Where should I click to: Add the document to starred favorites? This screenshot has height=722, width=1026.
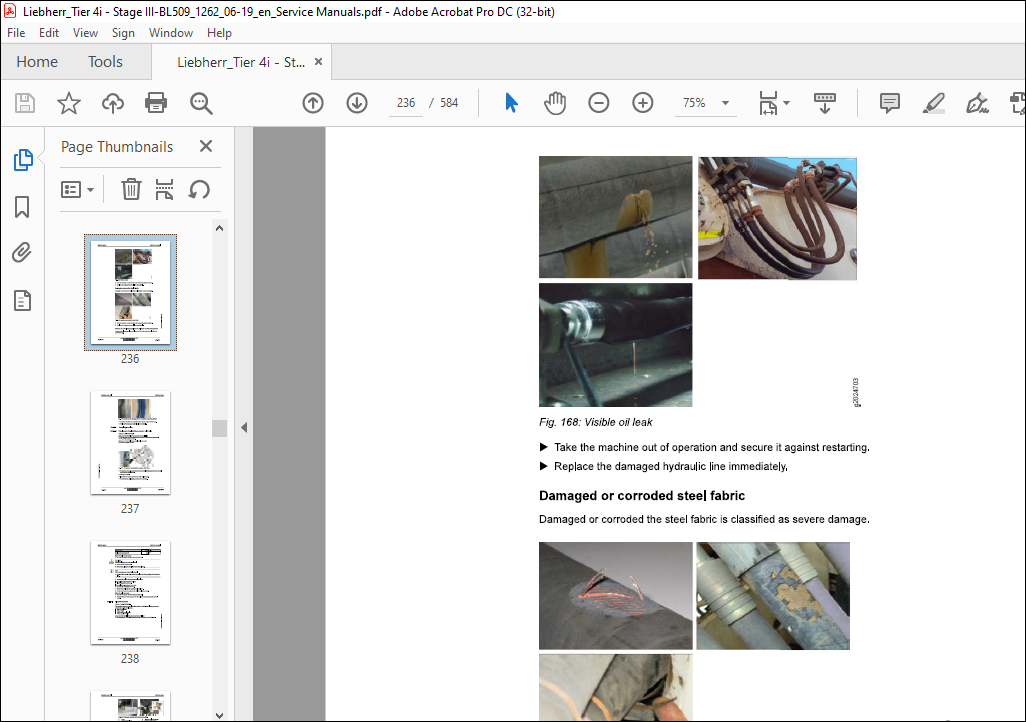[69, 103]
